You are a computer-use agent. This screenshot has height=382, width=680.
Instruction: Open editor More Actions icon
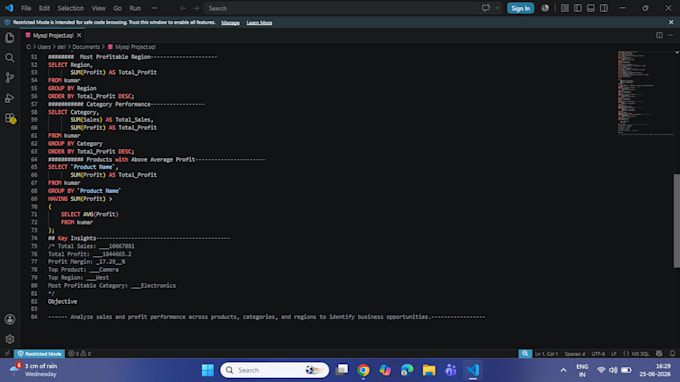[670, 35]
